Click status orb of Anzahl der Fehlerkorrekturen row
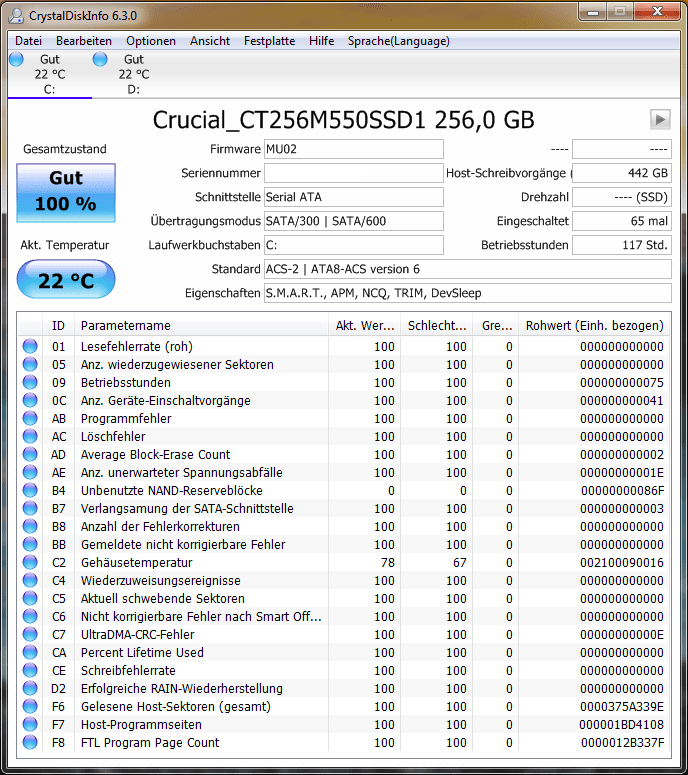Screen dimensions: 688x775 click(30, 526)
